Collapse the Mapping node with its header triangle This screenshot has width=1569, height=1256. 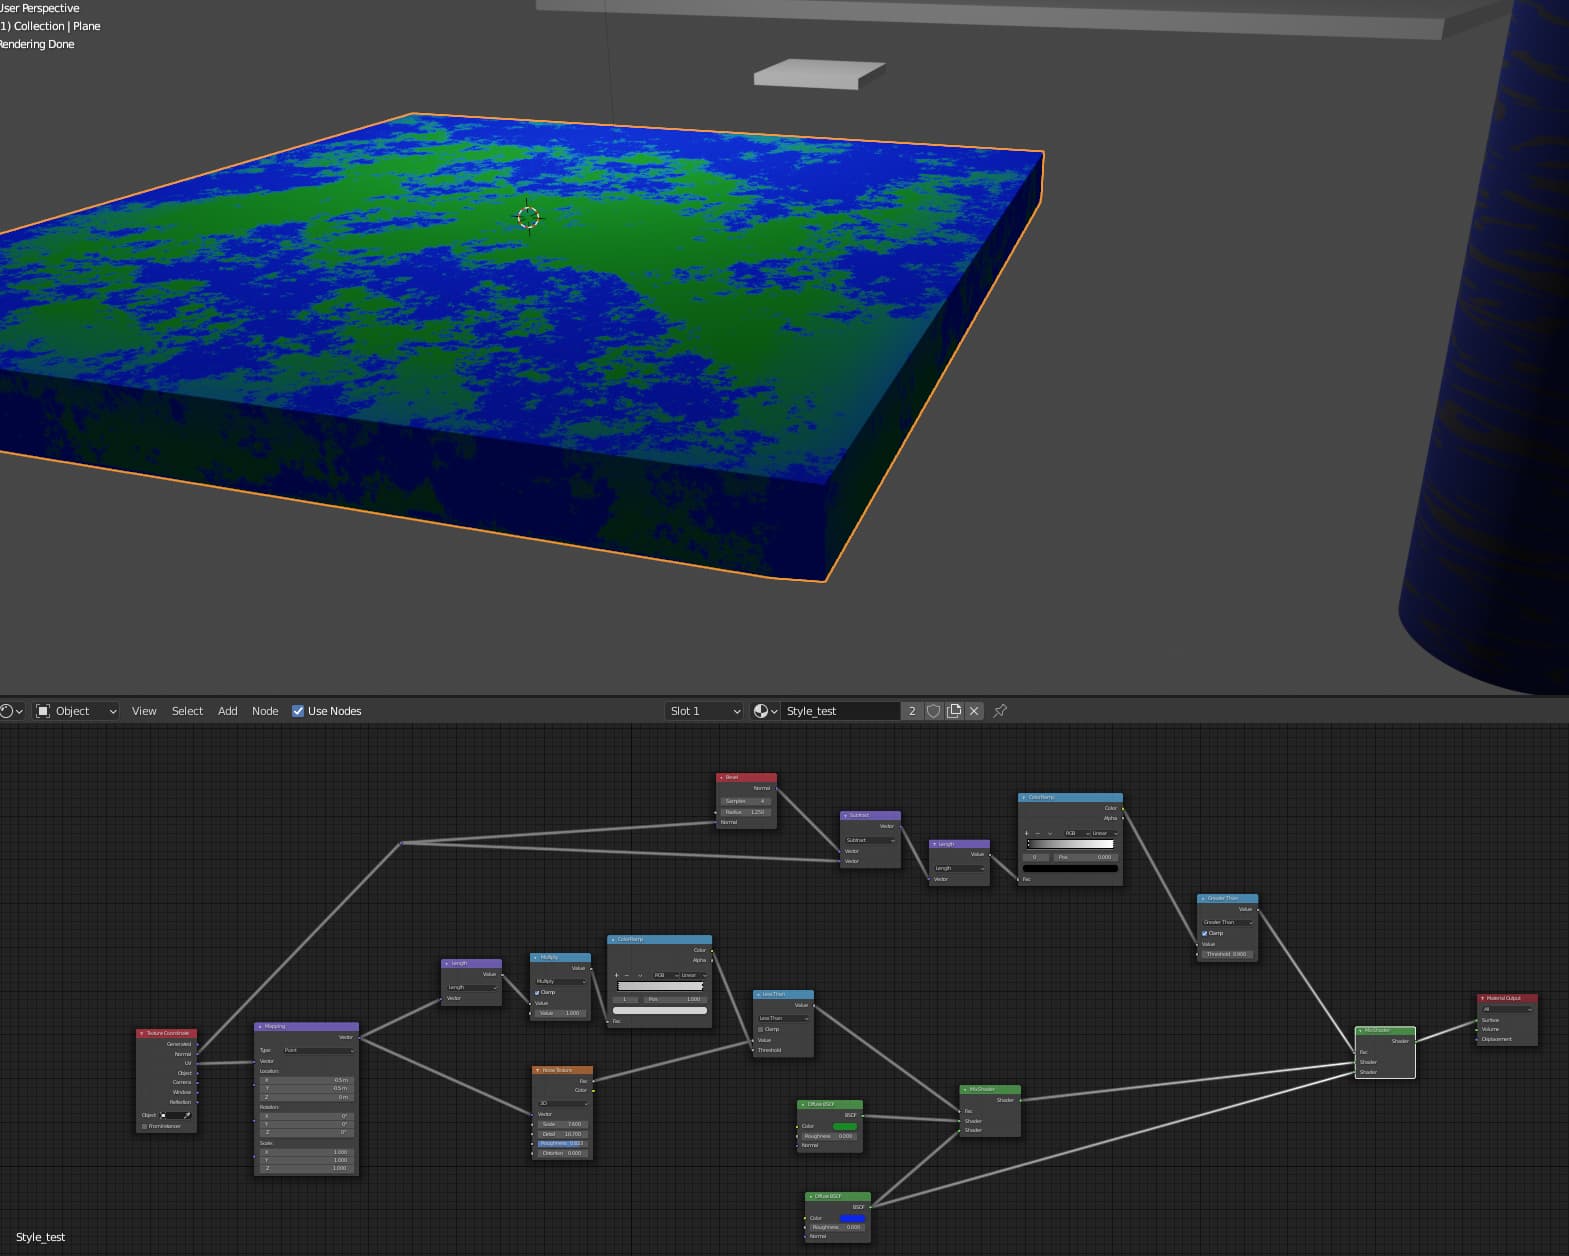(260, 1026)
